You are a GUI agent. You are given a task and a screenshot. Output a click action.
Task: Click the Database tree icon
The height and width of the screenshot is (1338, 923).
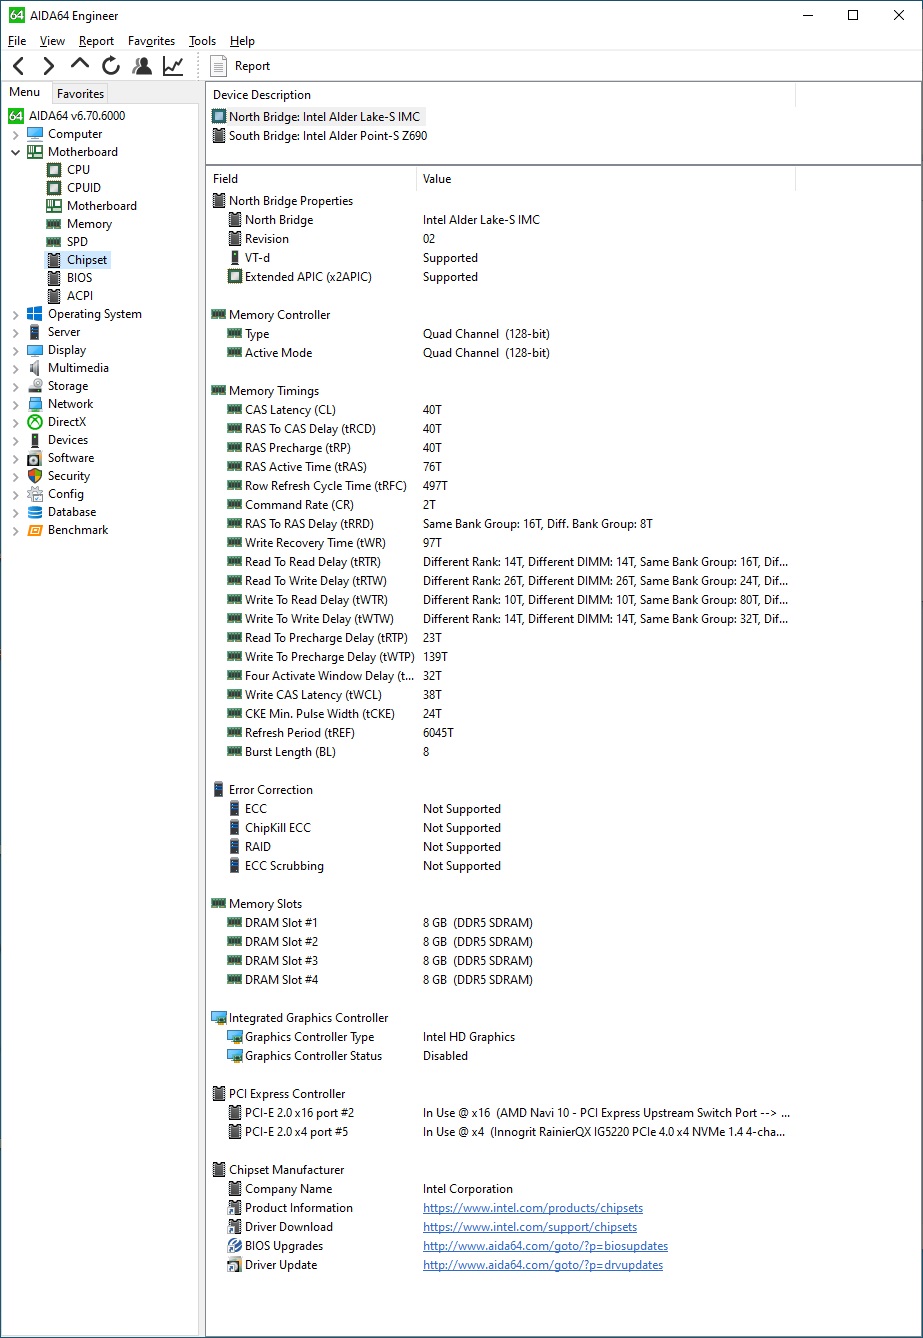(x=35, y=512)
